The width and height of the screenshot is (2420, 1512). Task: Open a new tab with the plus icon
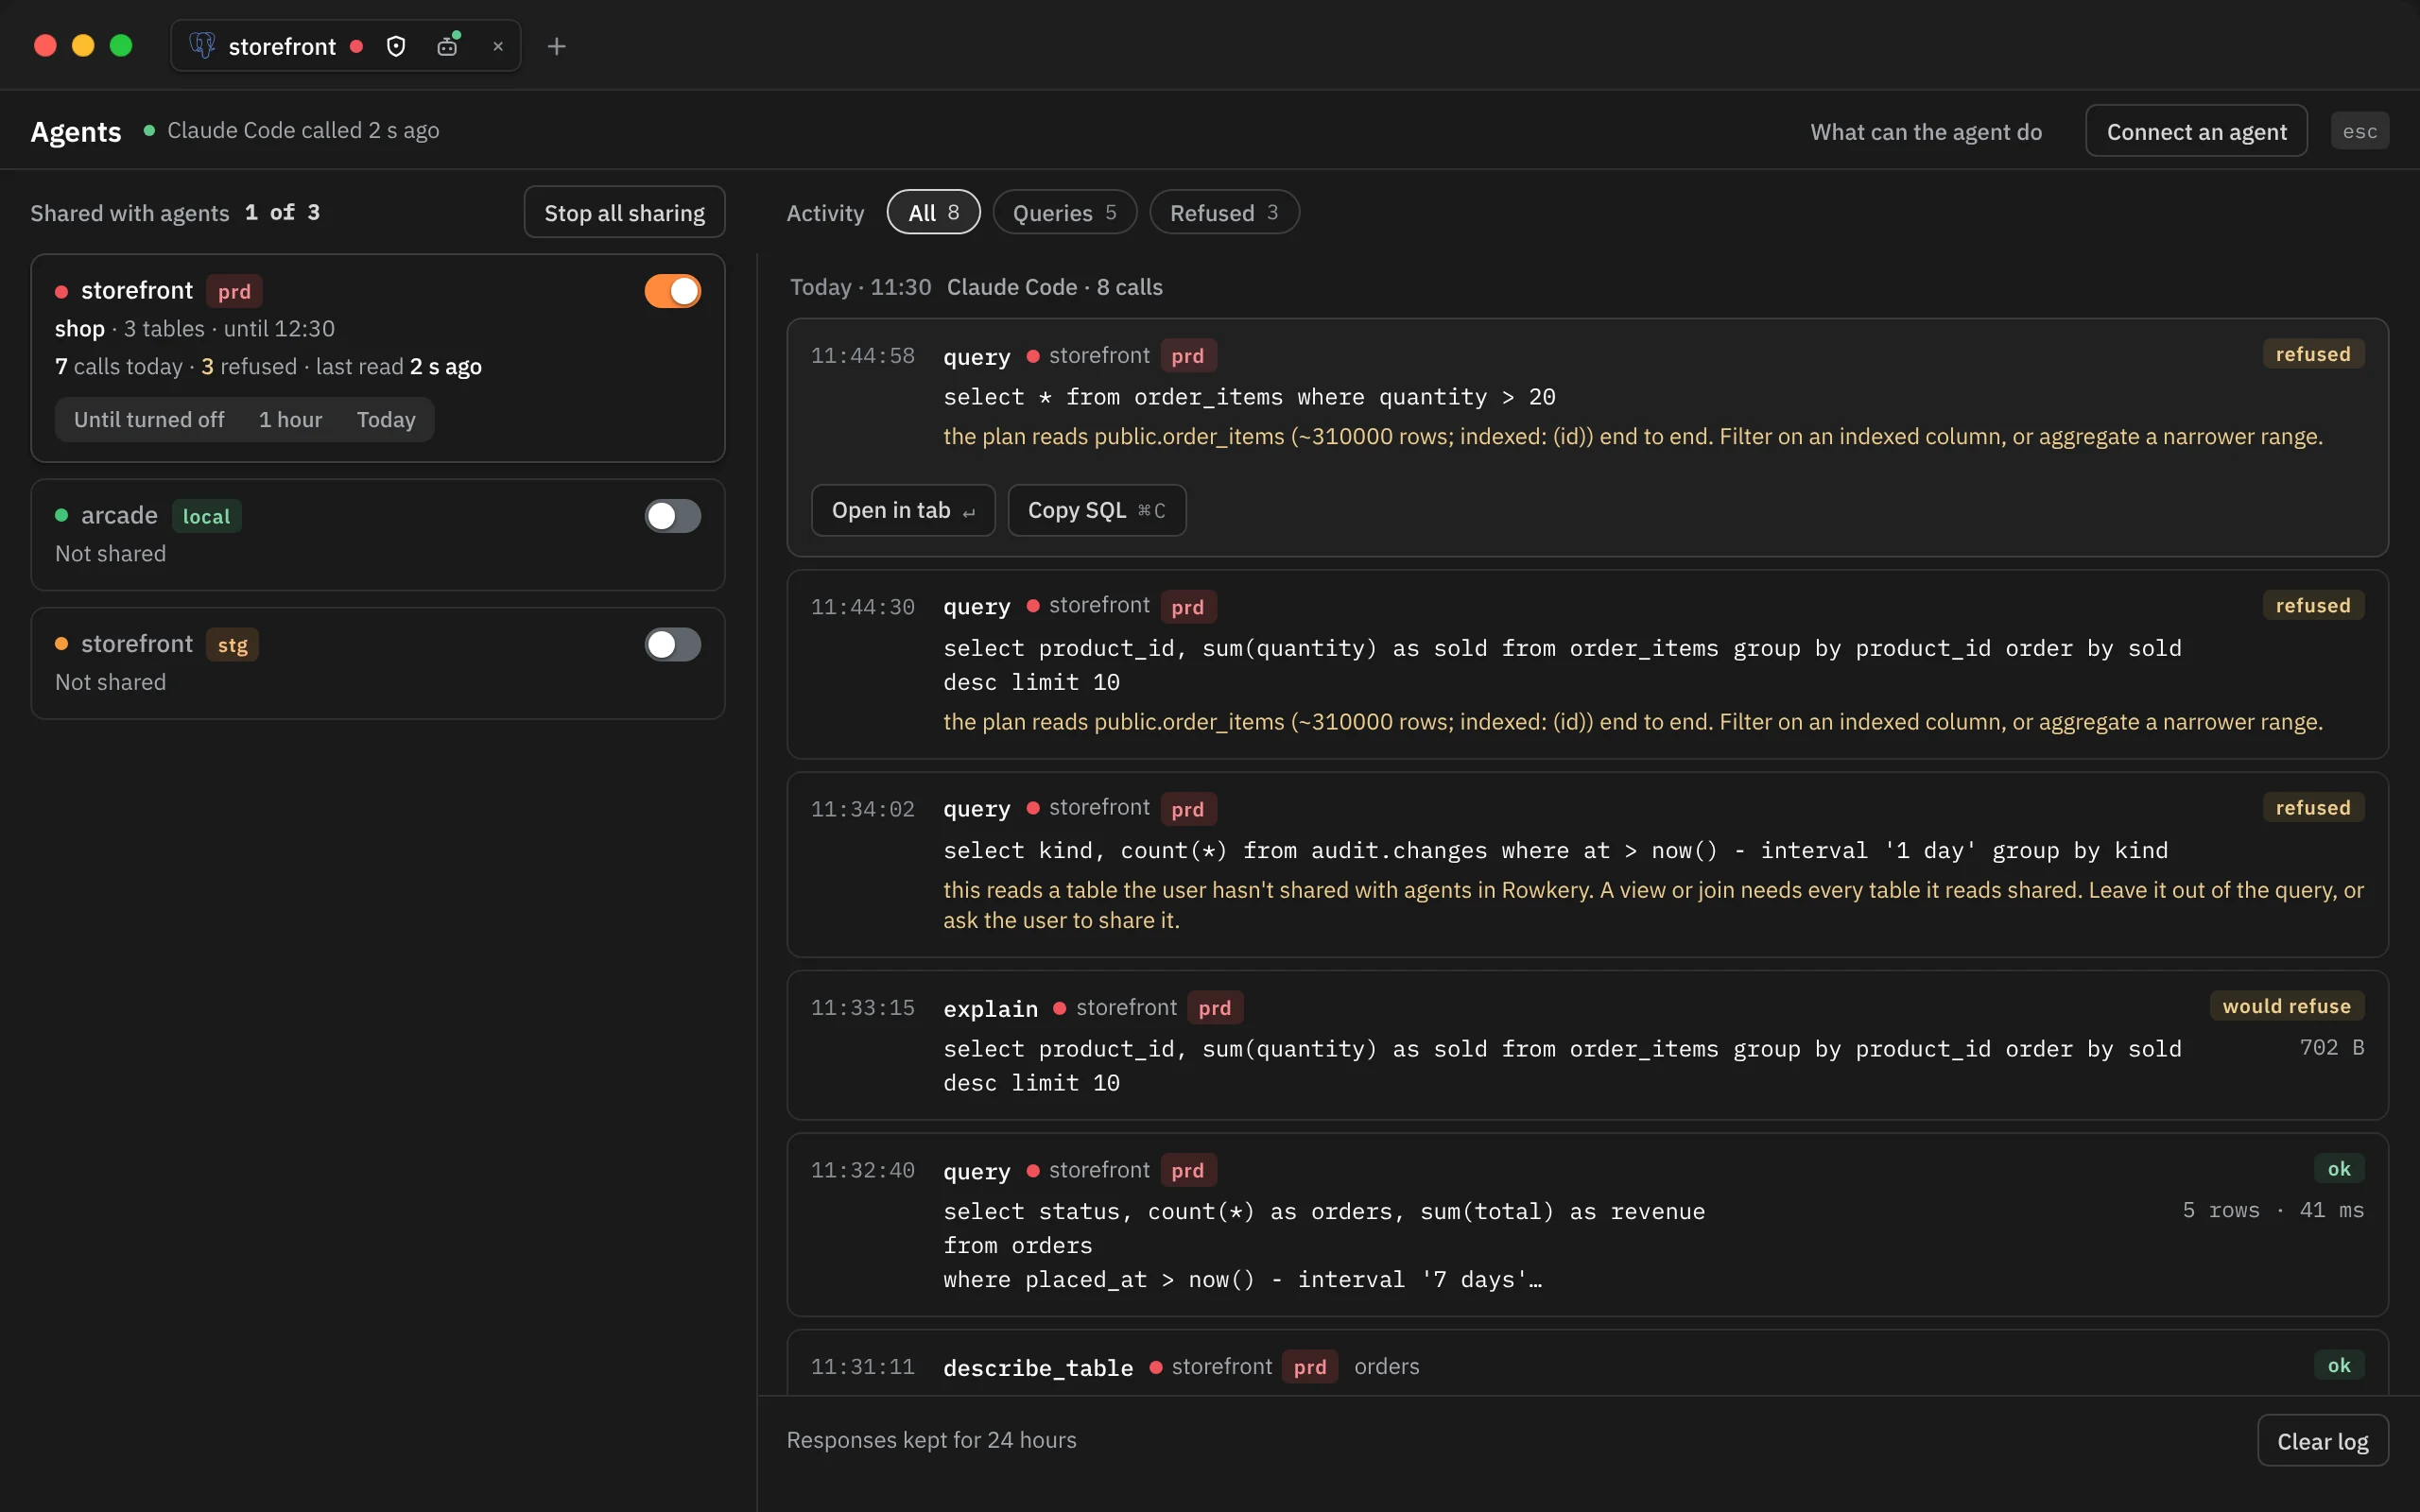tap(557, 46)
